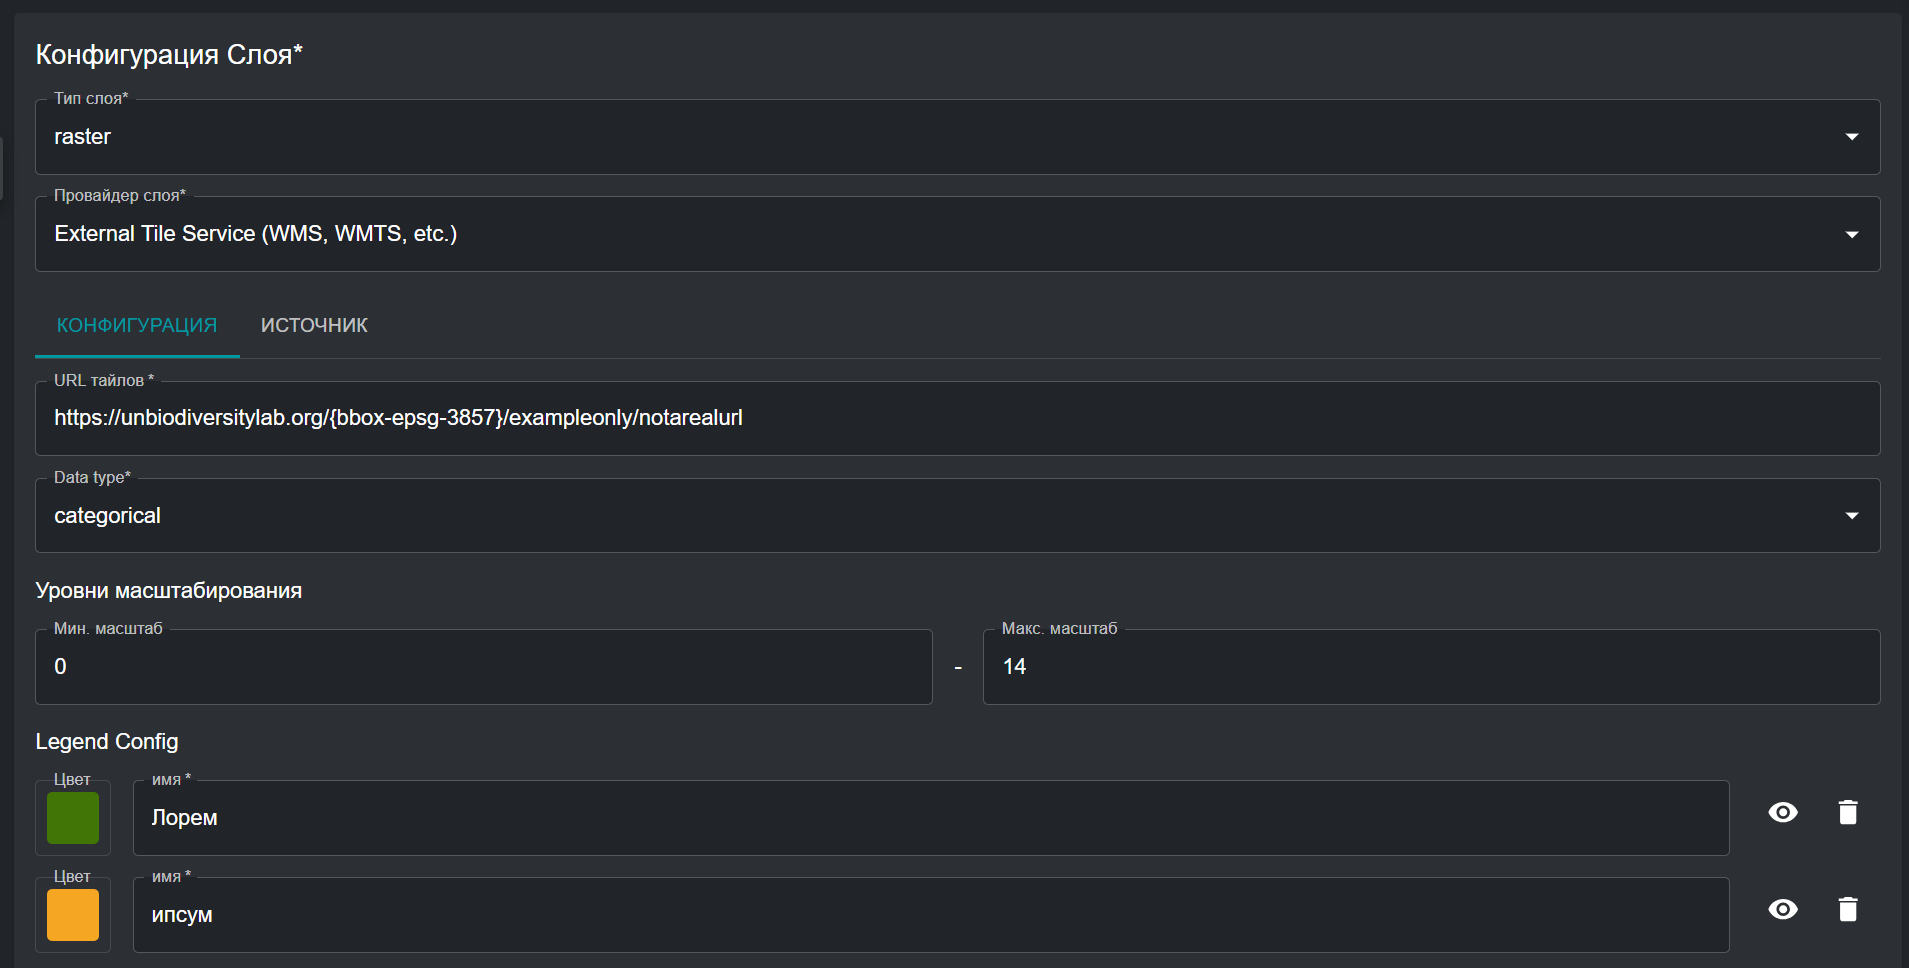The image size is (1909, 968).
Task: Delete the Лорем legend entry
Action: pos(1847,813)
